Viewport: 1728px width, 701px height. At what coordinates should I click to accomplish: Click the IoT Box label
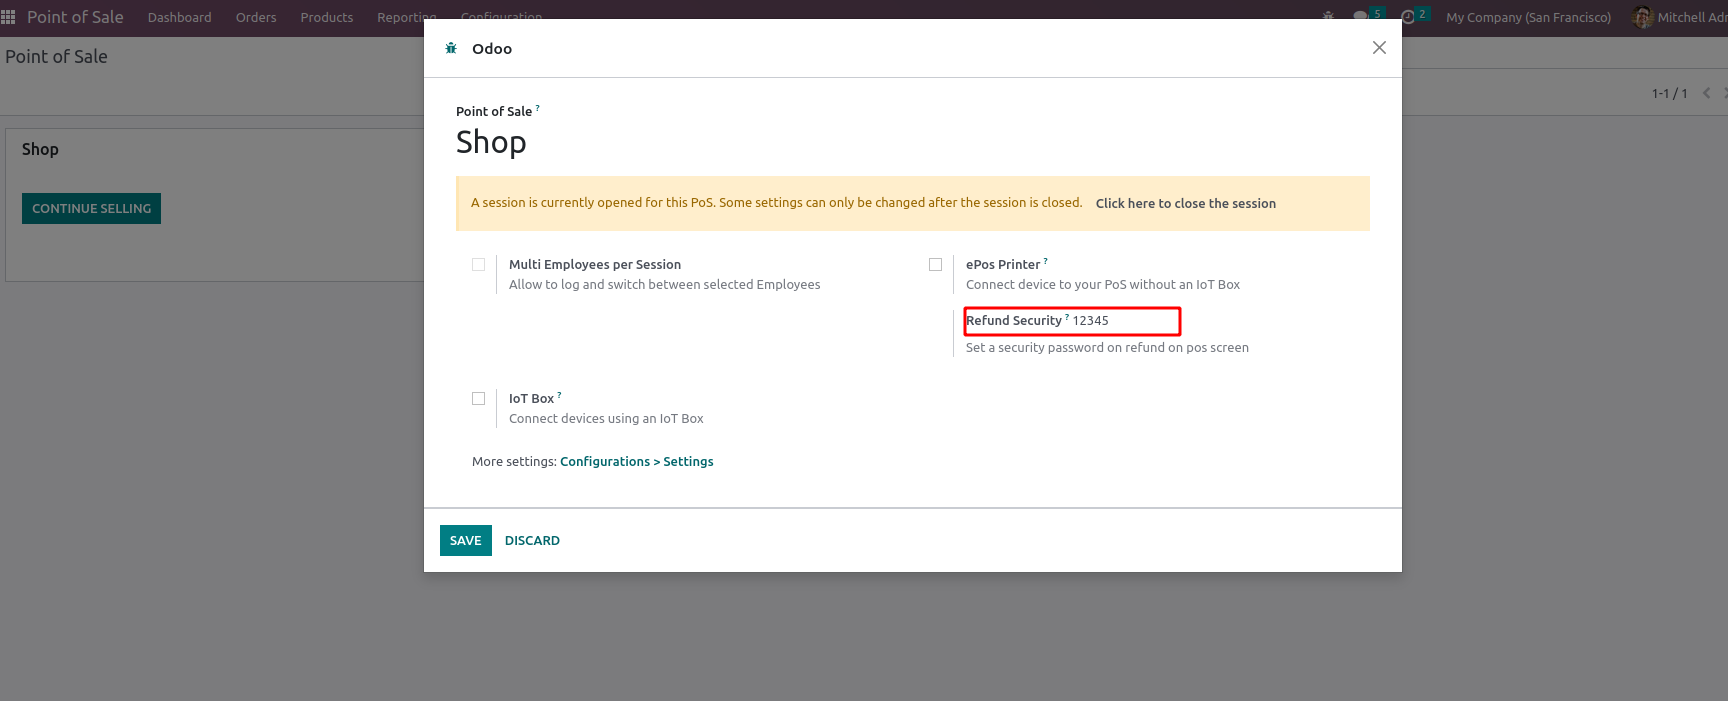(x=531, y=399)
